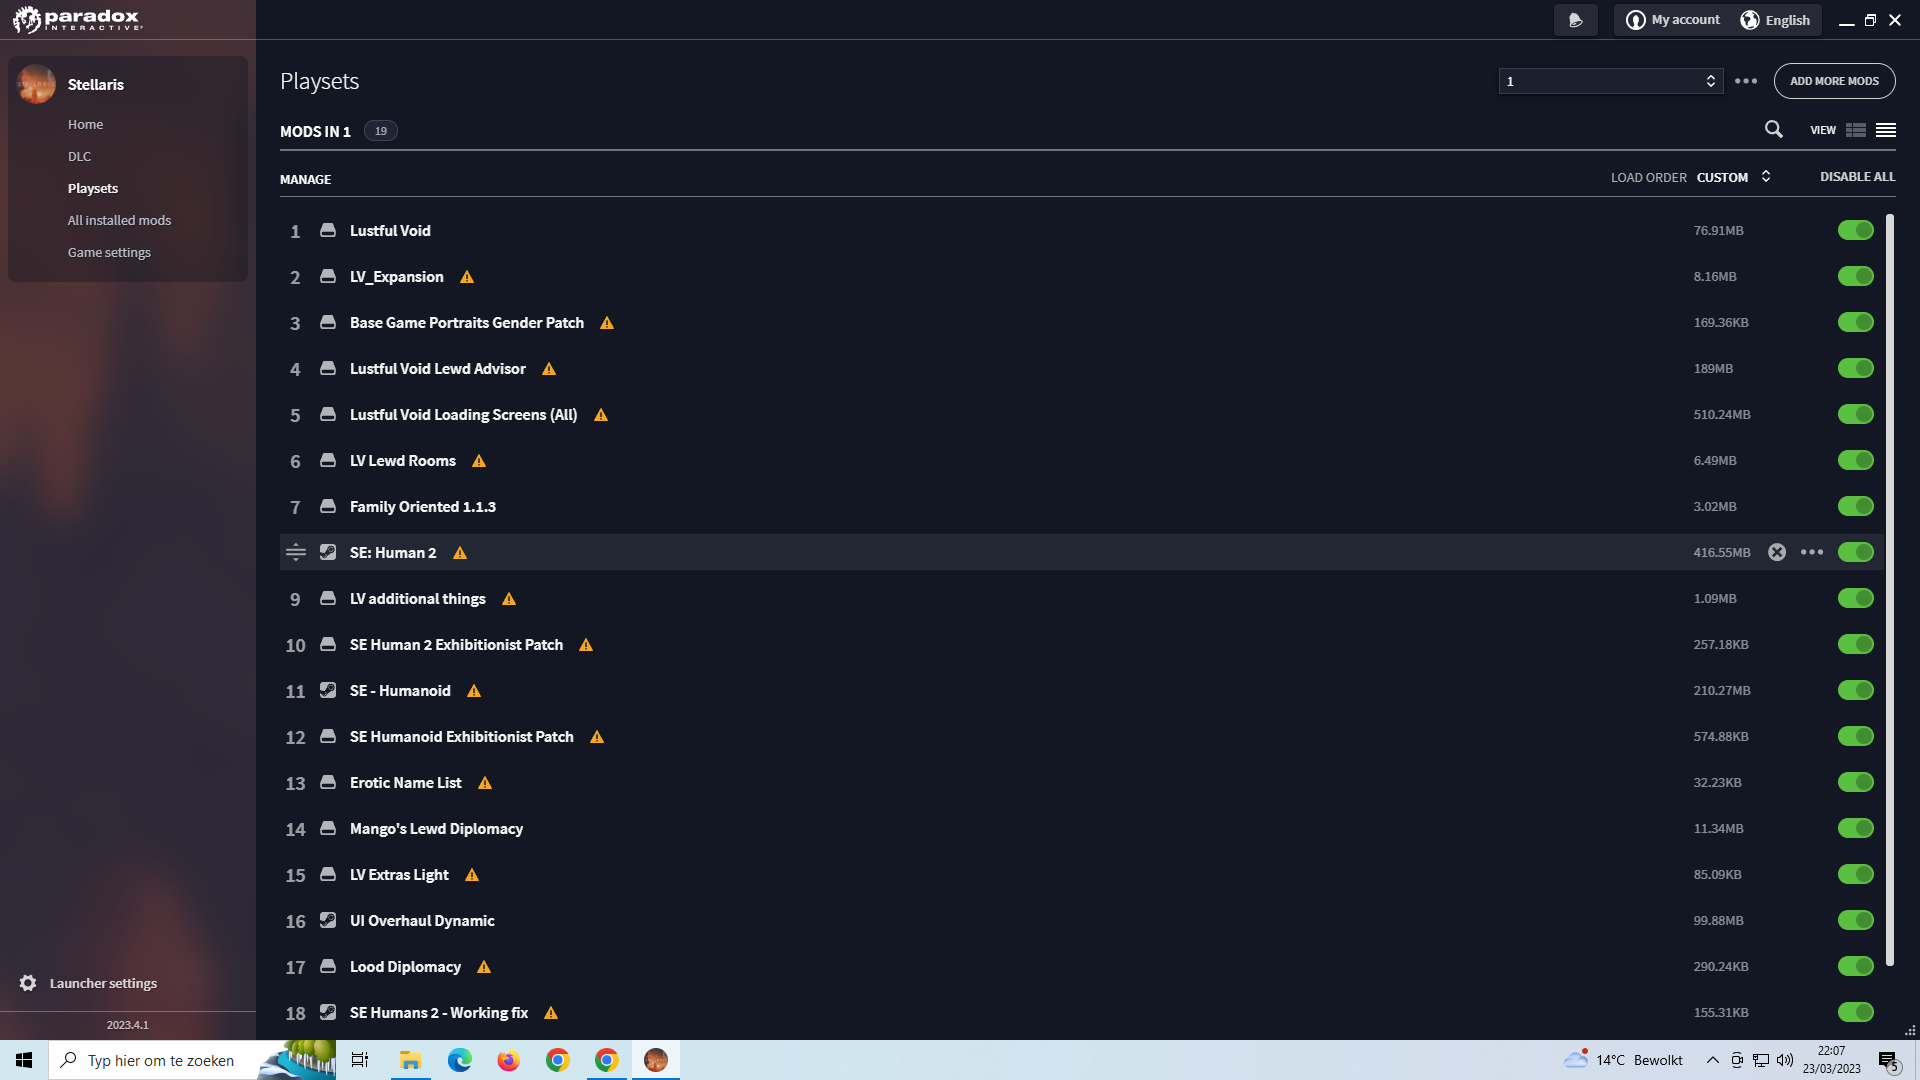Toggle the Lustful Void mod switch off

pos(1855,229)
